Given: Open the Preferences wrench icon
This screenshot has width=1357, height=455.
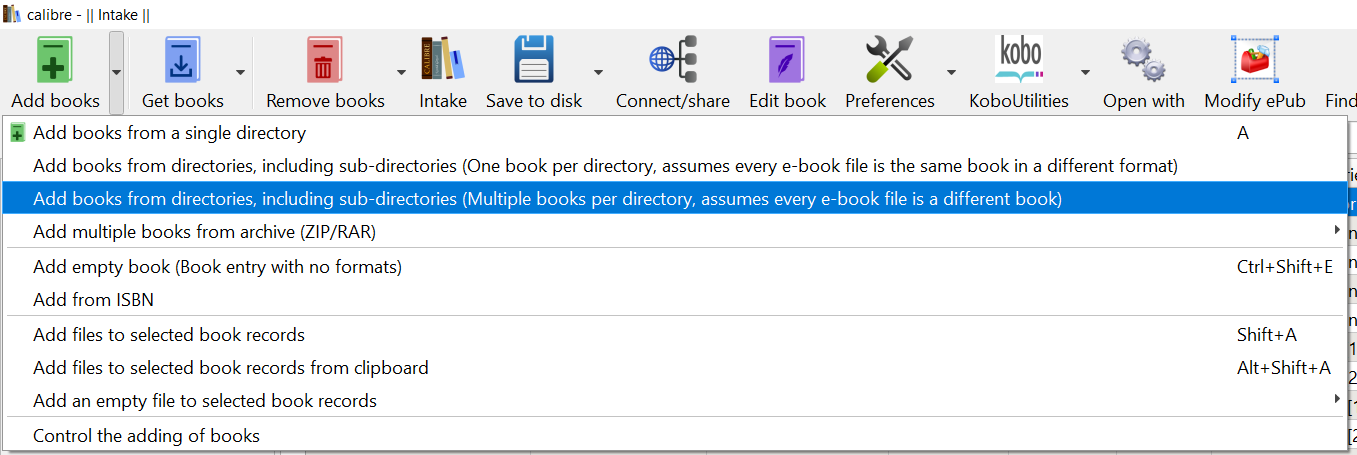Looking at the screenshot, I should (889, 62).
